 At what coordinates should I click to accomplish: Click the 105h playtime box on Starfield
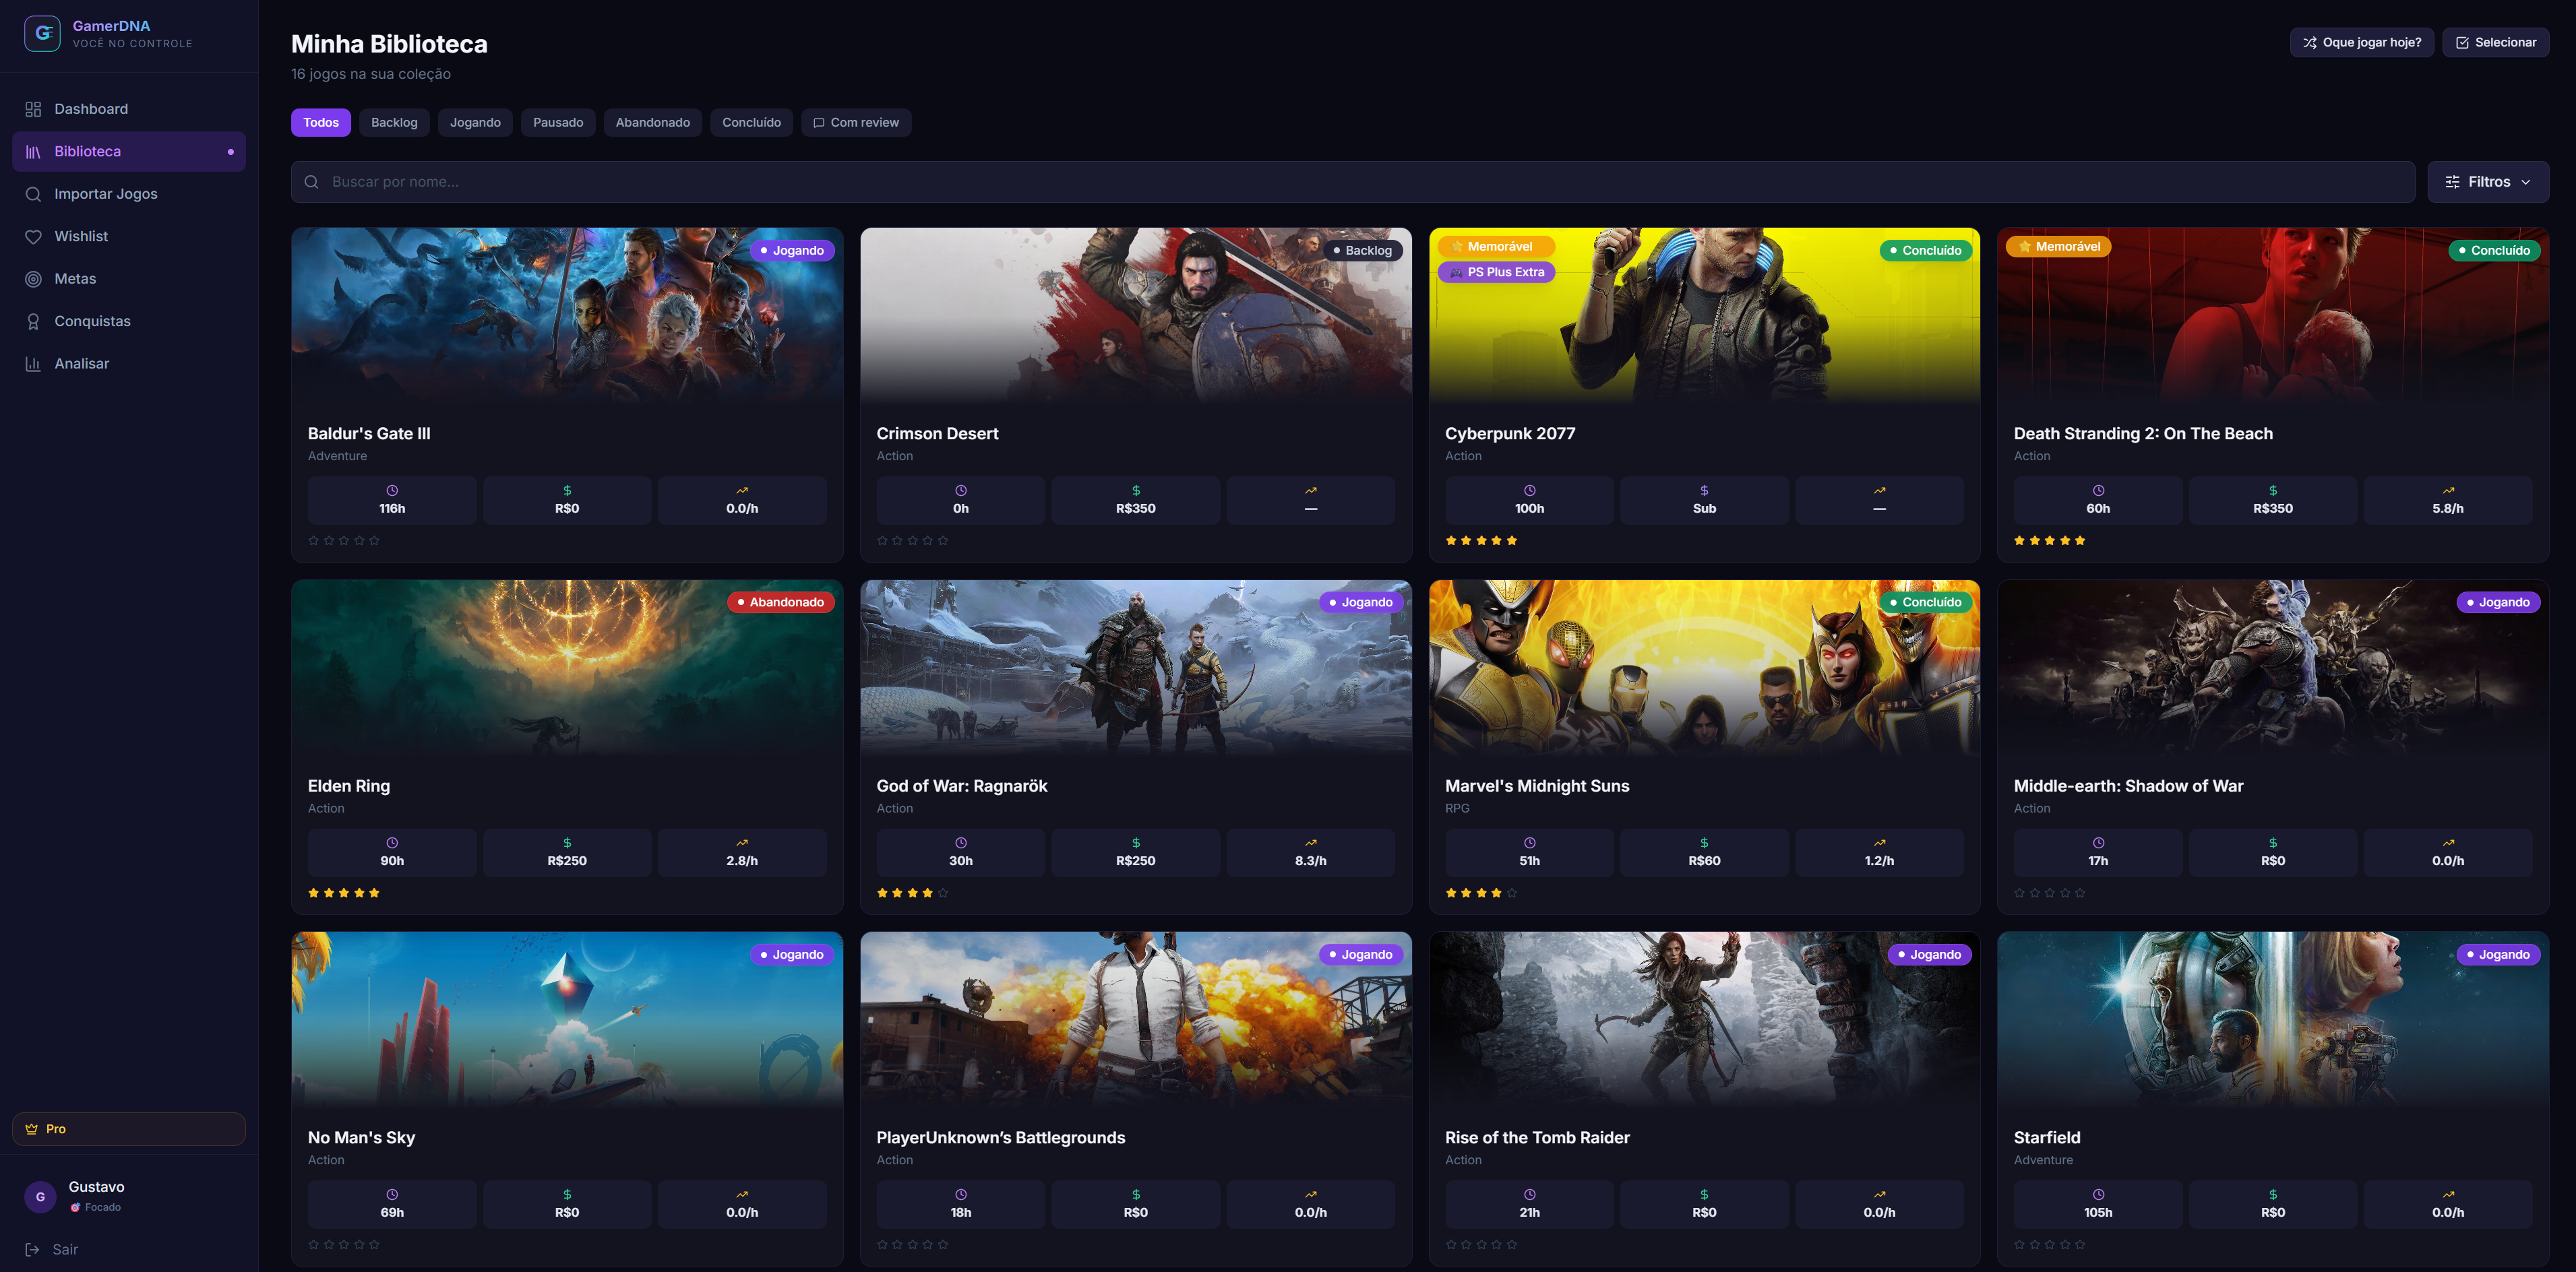click(x=2098, y=1204)
